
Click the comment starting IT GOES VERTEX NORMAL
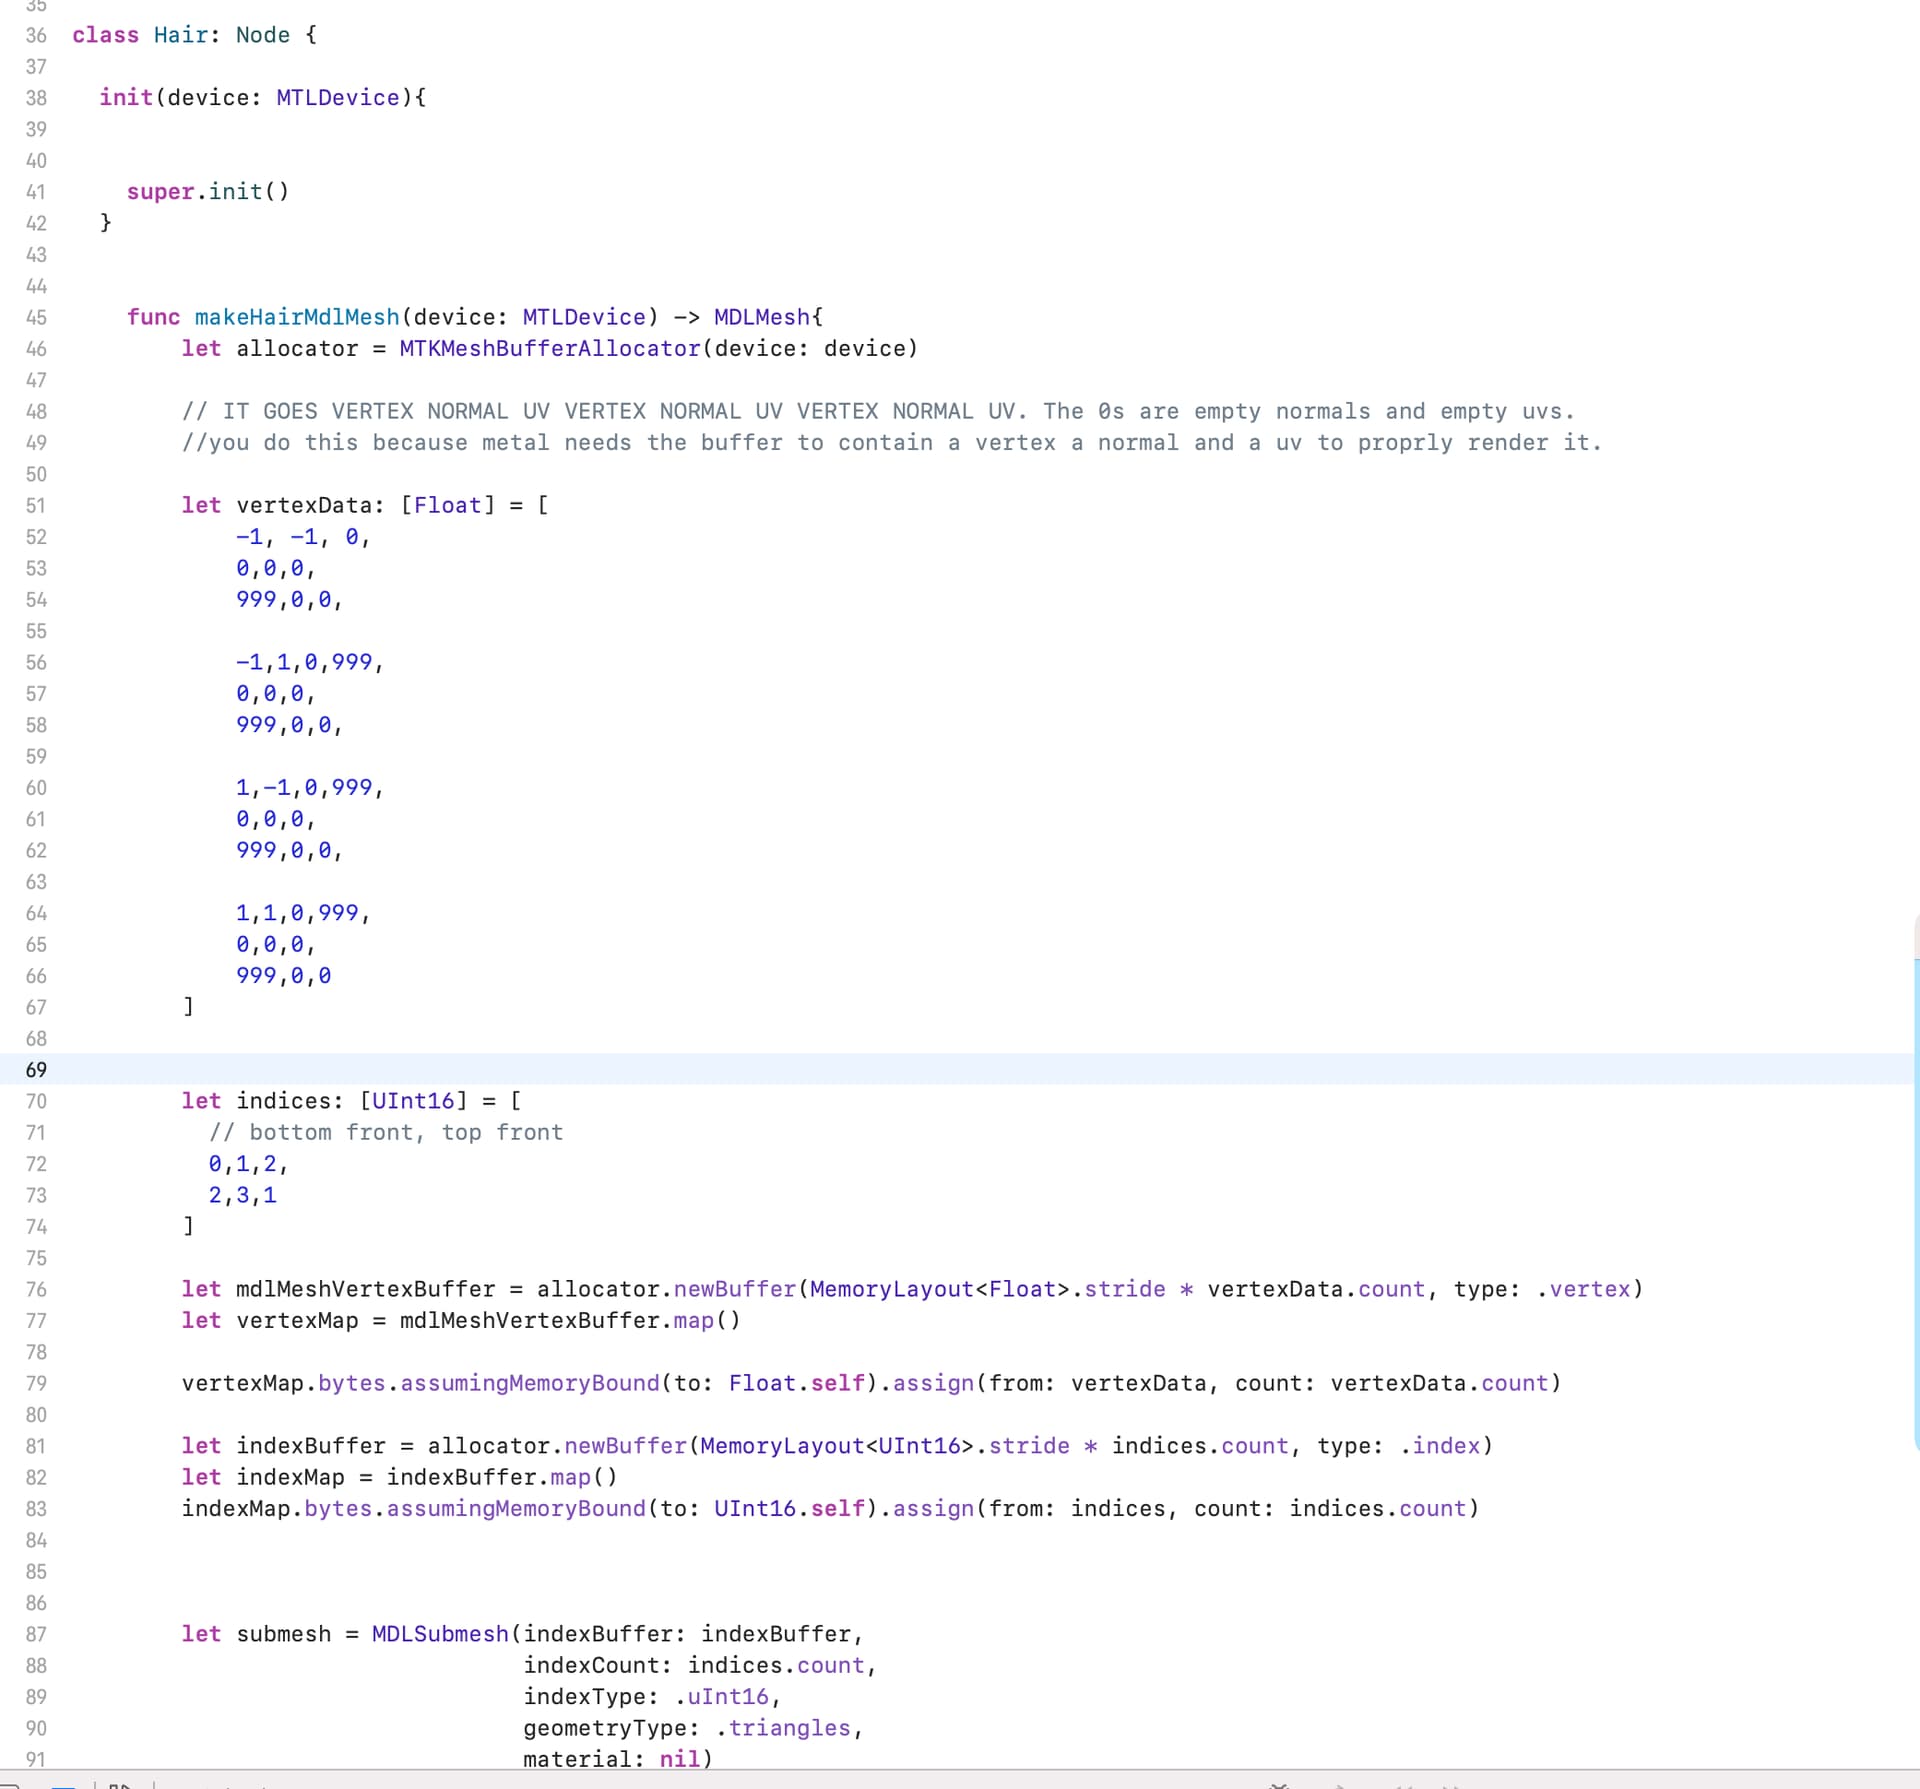(878, 412)
